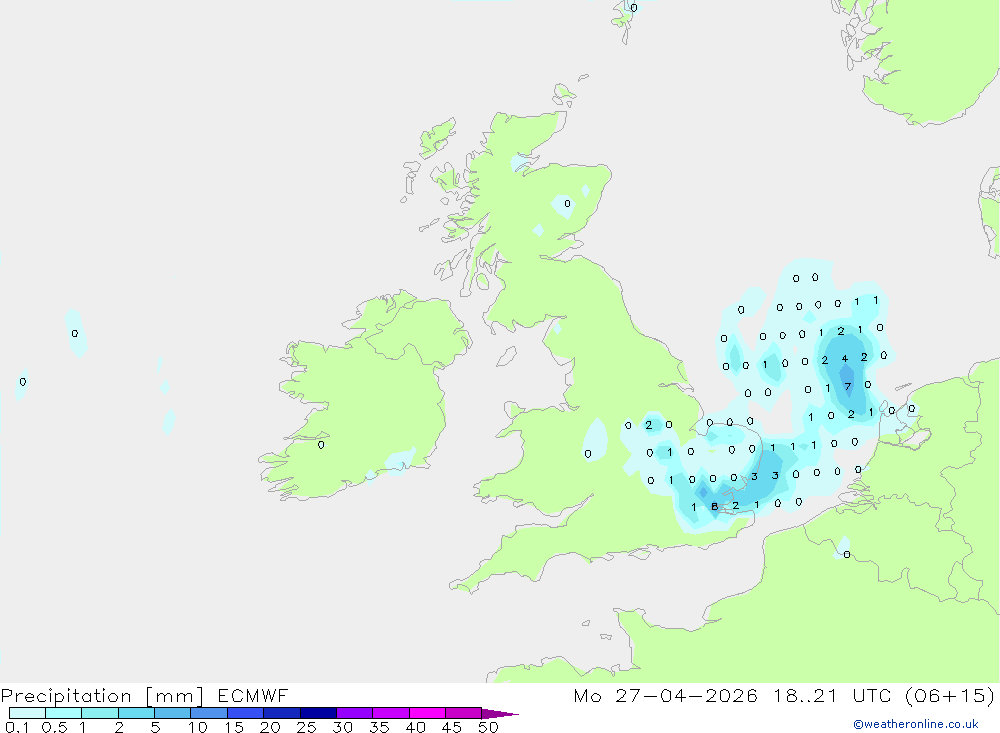Click the '18..21 UTC' time range
The image size is (1000, 733).
click(x=833, y=695)
